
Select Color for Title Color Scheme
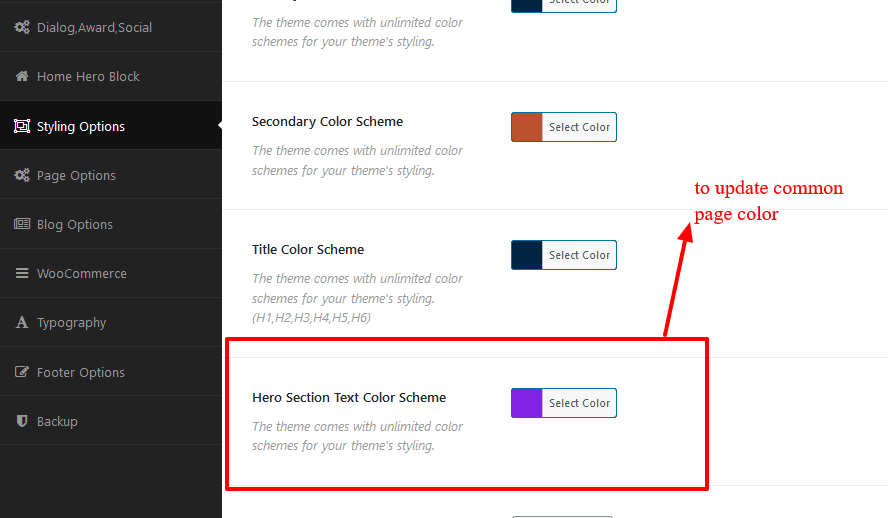click(579, 255)
